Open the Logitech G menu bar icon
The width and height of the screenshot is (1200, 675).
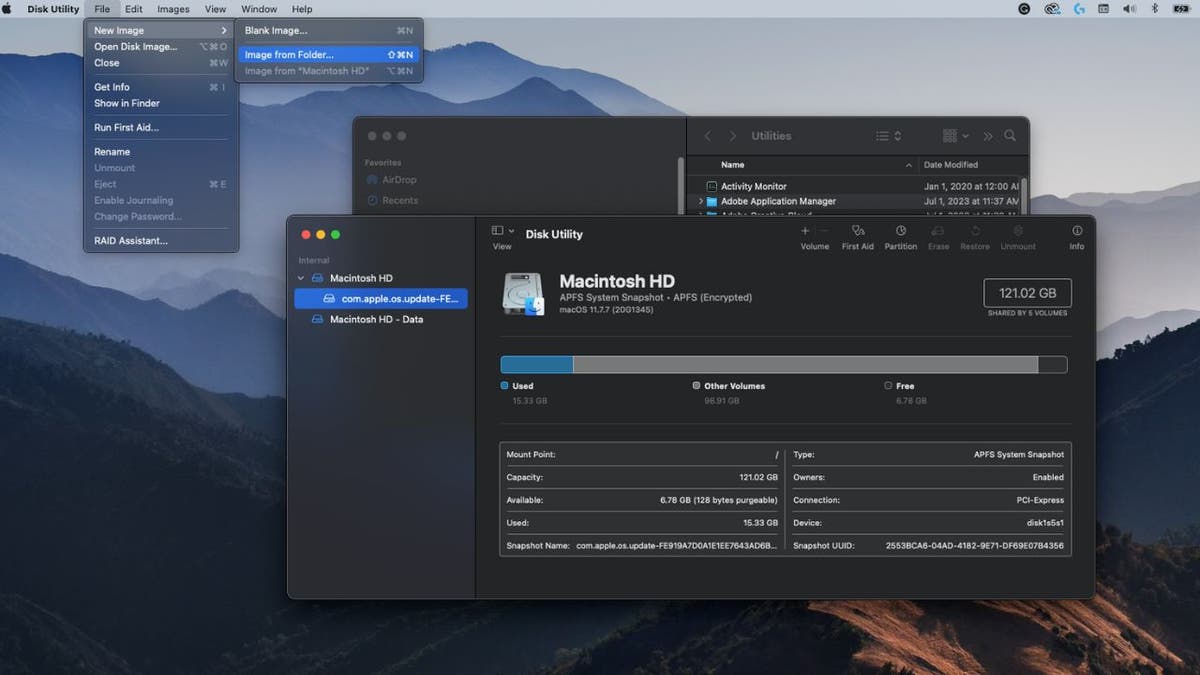tap(1079, 9)
